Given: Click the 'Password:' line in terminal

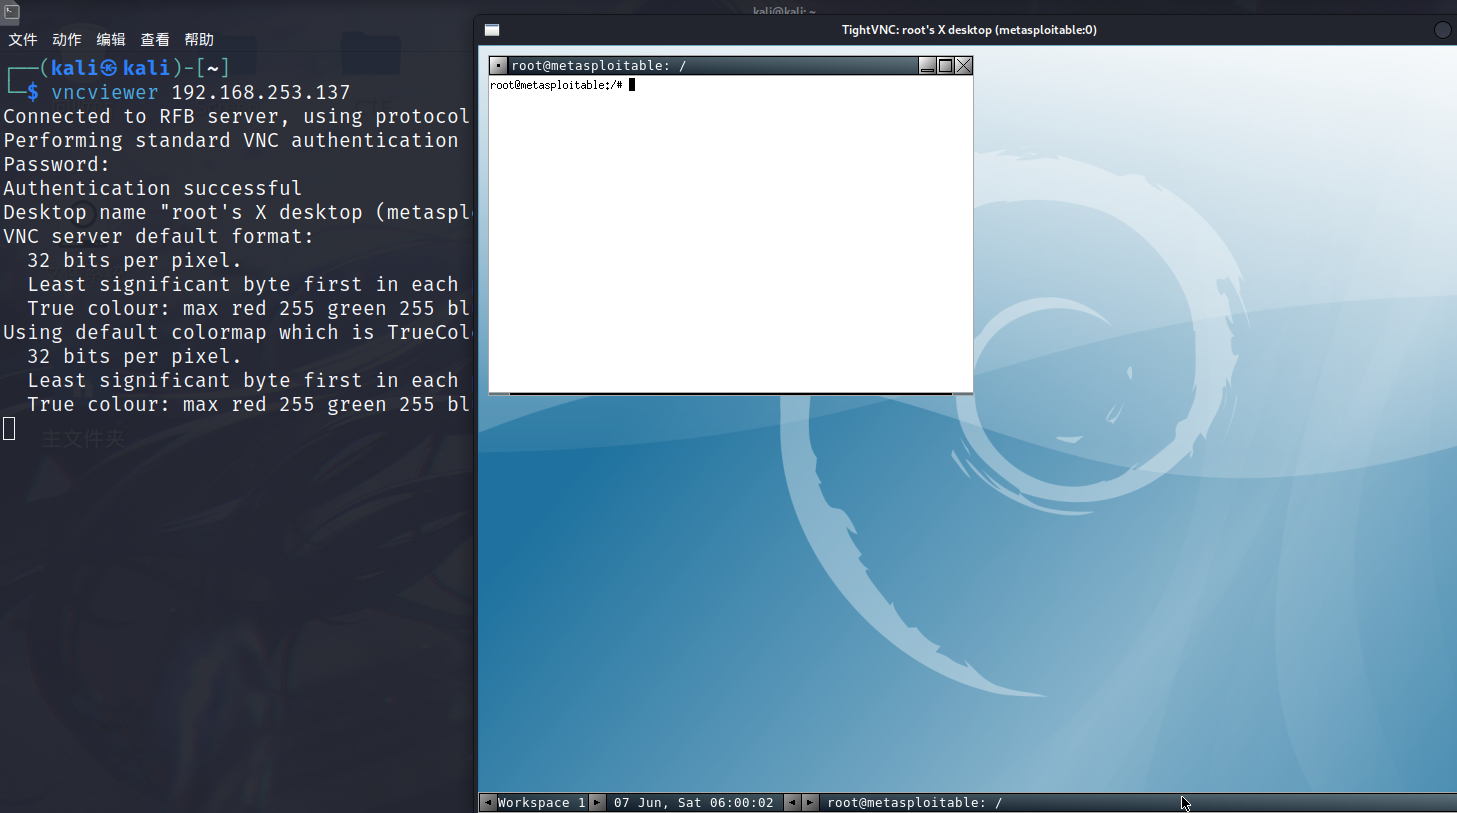Looking at the screenshot, I should pyautogui.click(x=57, y=165).
